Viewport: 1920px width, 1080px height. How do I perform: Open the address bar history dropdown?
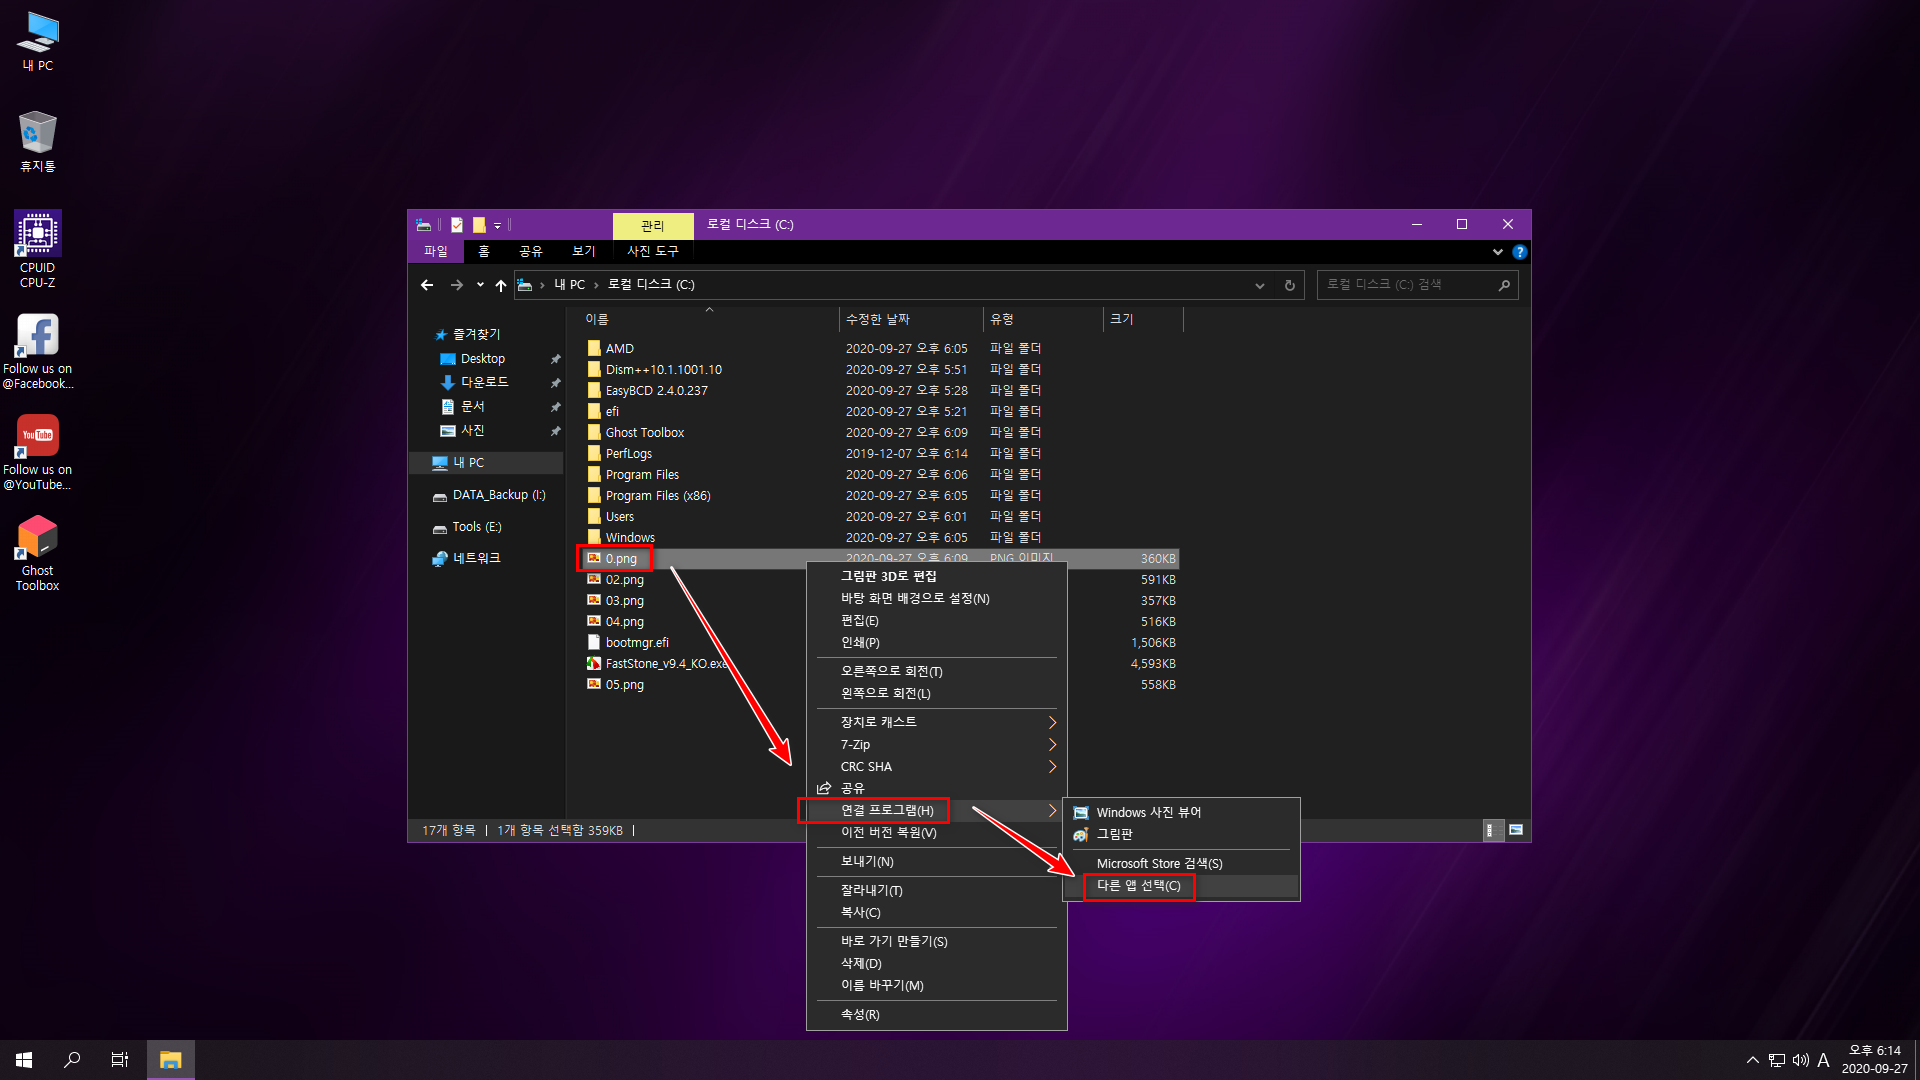tap(1259, 285)
